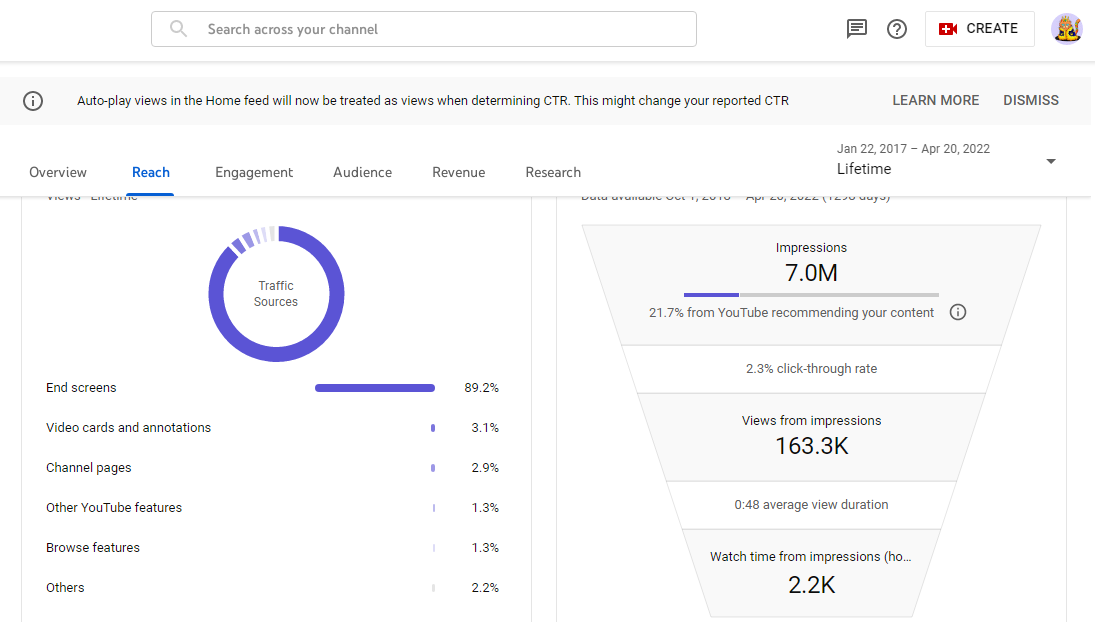This screenshot has width=1095, height=622.
Task: Dismiss the CTR notification banner
Action: pyautogui.click(x=1031, y=101)
